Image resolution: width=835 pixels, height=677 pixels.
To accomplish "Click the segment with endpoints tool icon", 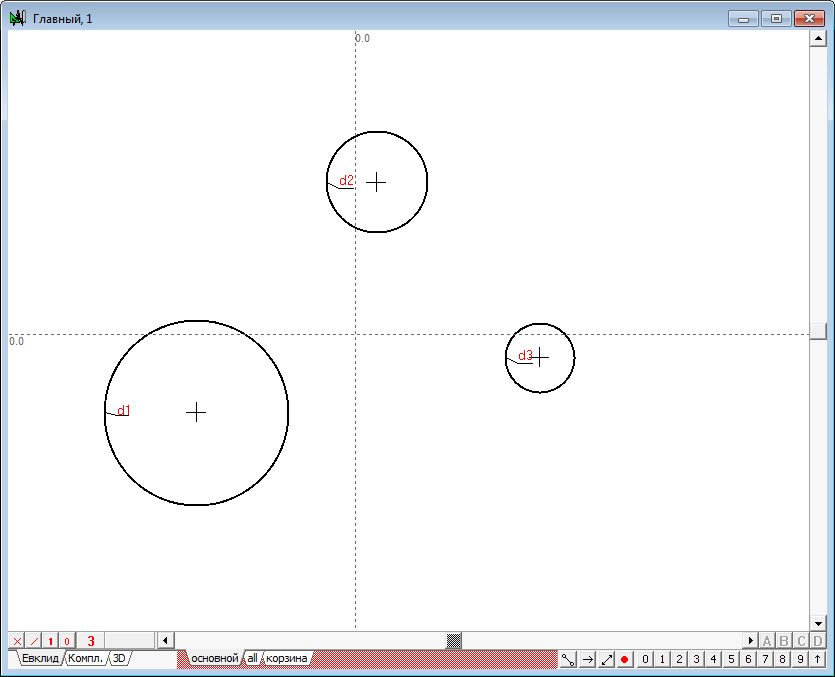I will click(x=568, y=659).
